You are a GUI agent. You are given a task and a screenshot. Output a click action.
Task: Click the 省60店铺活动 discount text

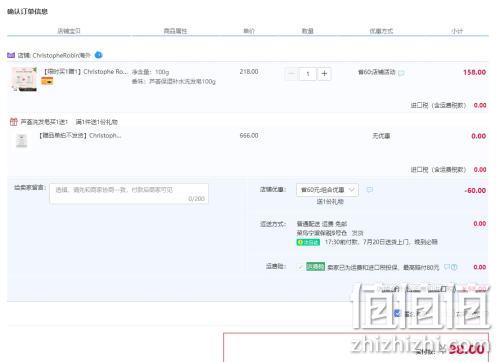point(377,72)
